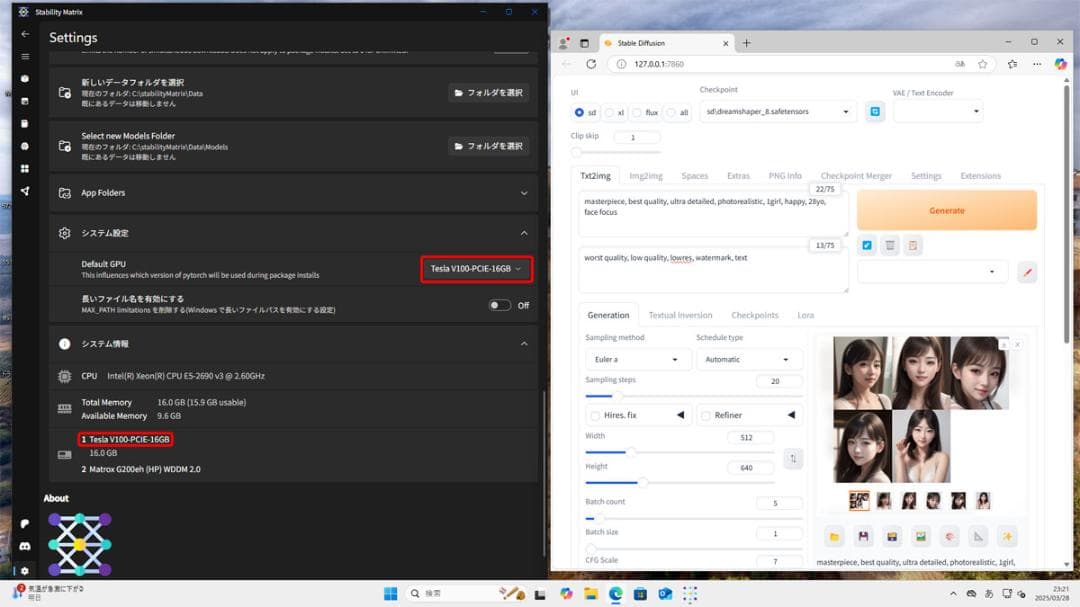The height and width of the screenshot is (607, 1080).
Task: Save the generated image with the floppy disk icon
Action: [864, 536]
